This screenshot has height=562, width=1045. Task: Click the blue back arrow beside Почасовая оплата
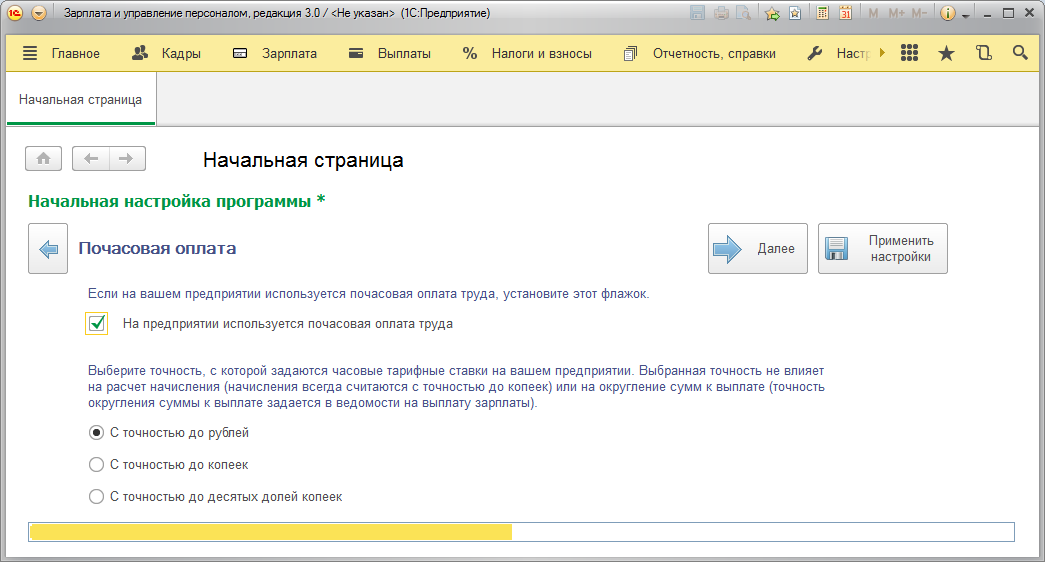pyautogui.click(x=48, y=249)
